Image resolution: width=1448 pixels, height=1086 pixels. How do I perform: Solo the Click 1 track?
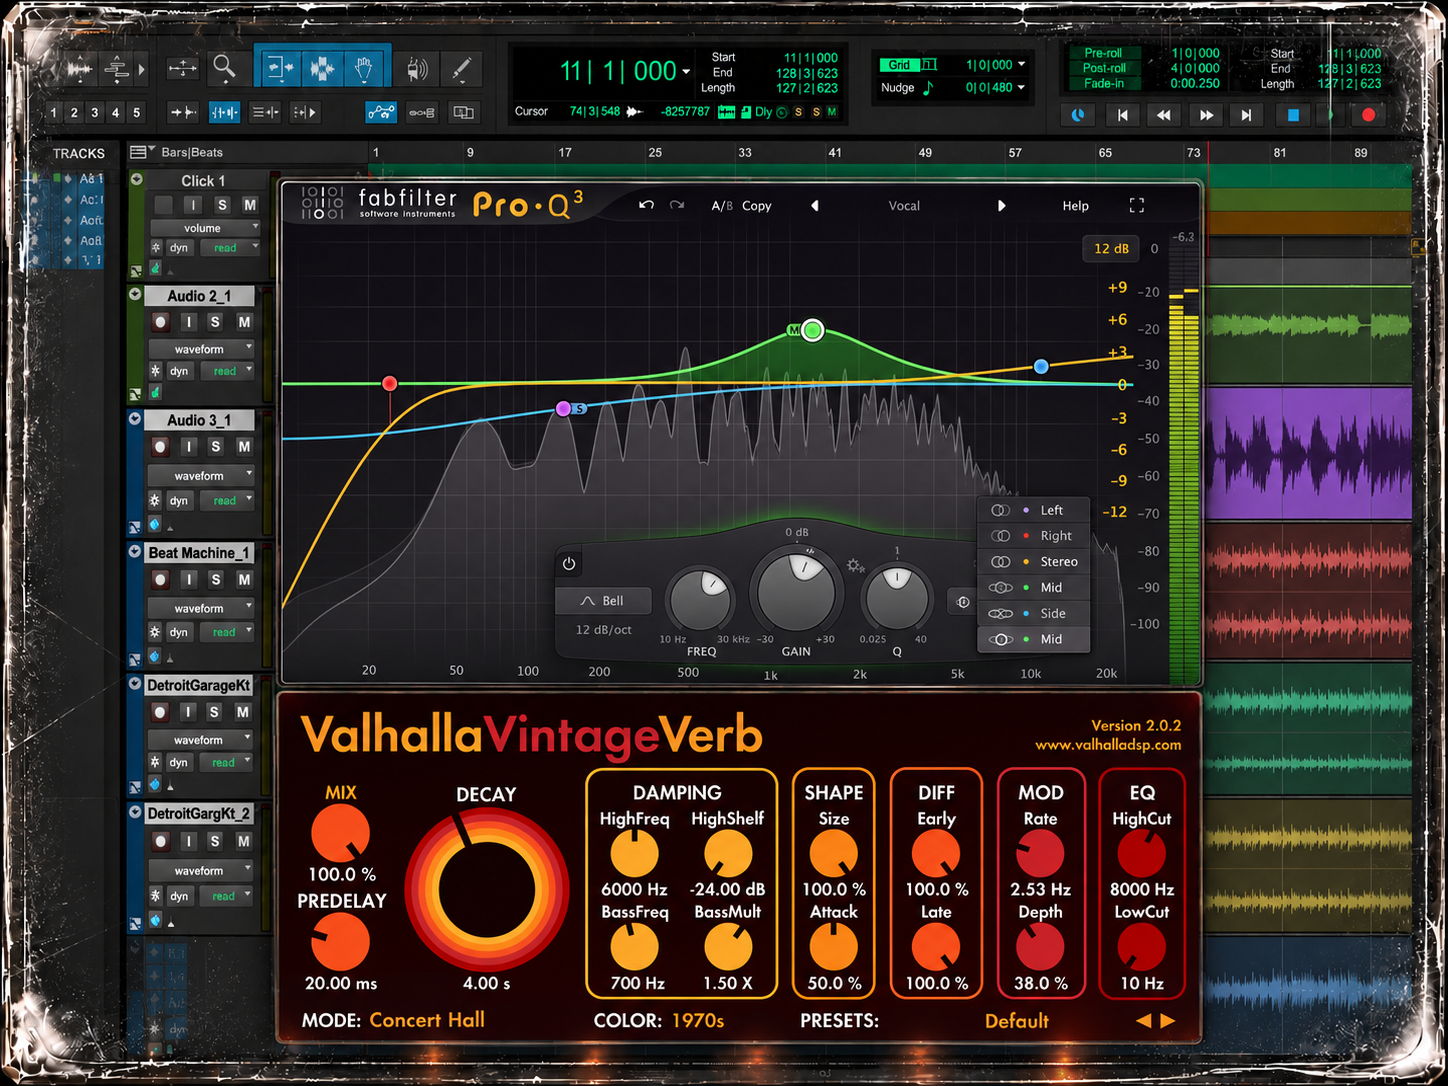222,205
